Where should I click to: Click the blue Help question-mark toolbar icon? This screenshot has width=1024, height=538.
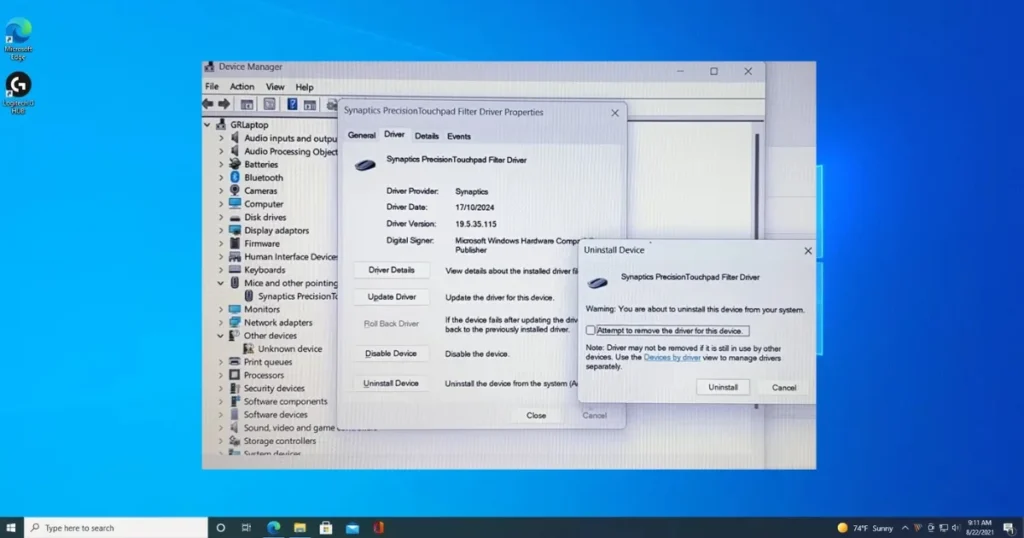tap(292, 104)
